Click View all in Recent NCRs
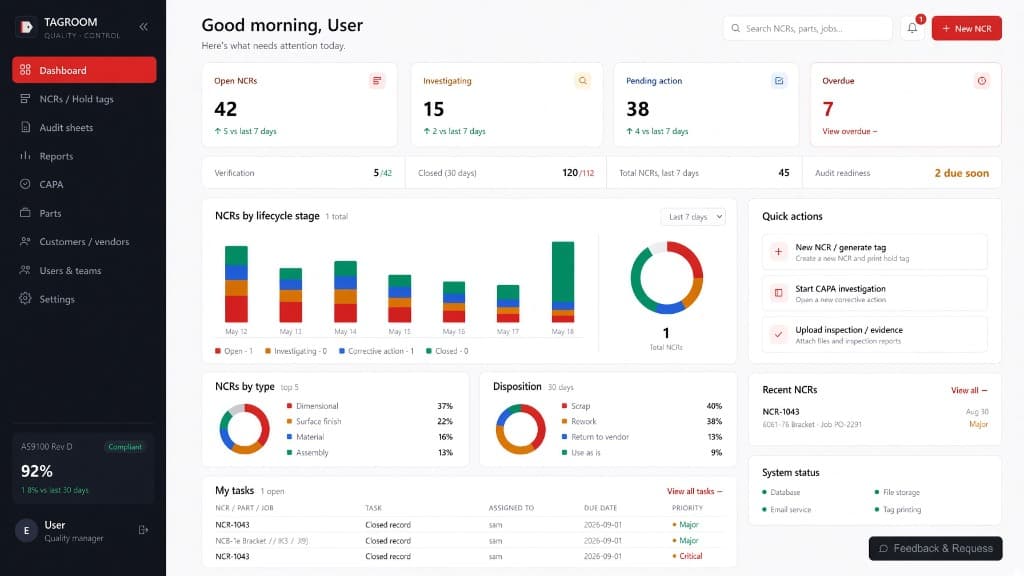 969,390
